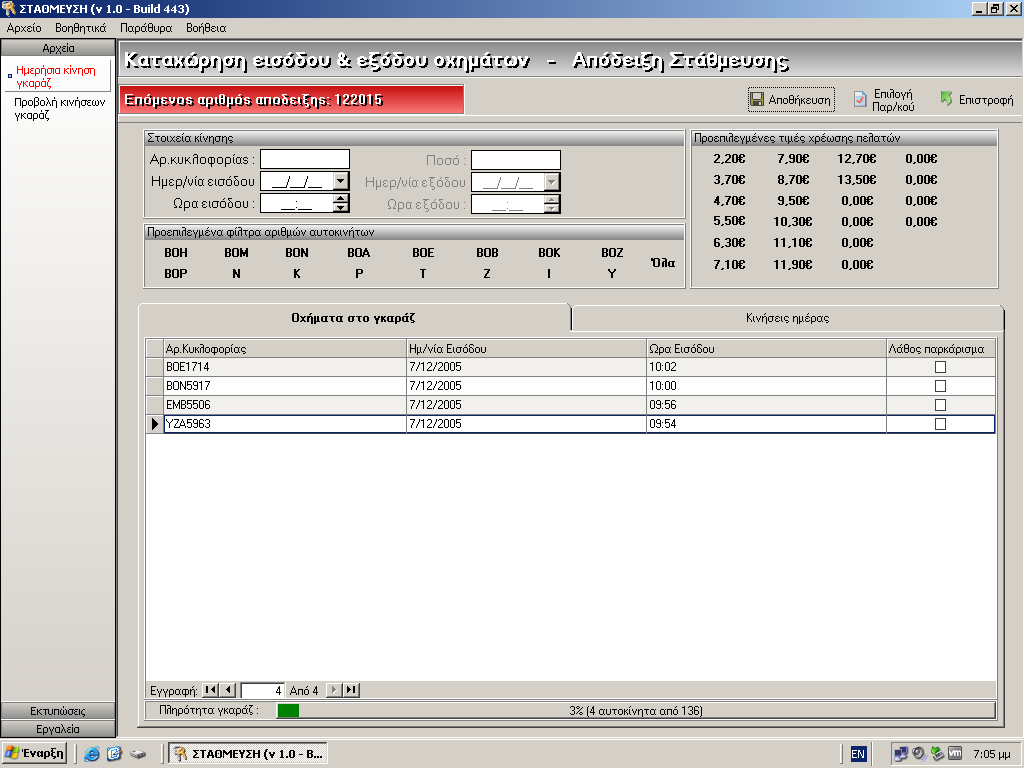
Task: Select Προβολή κινήσεων γκαράζ in sidebar
Action: pyautogui.click(x=59, y=108)
